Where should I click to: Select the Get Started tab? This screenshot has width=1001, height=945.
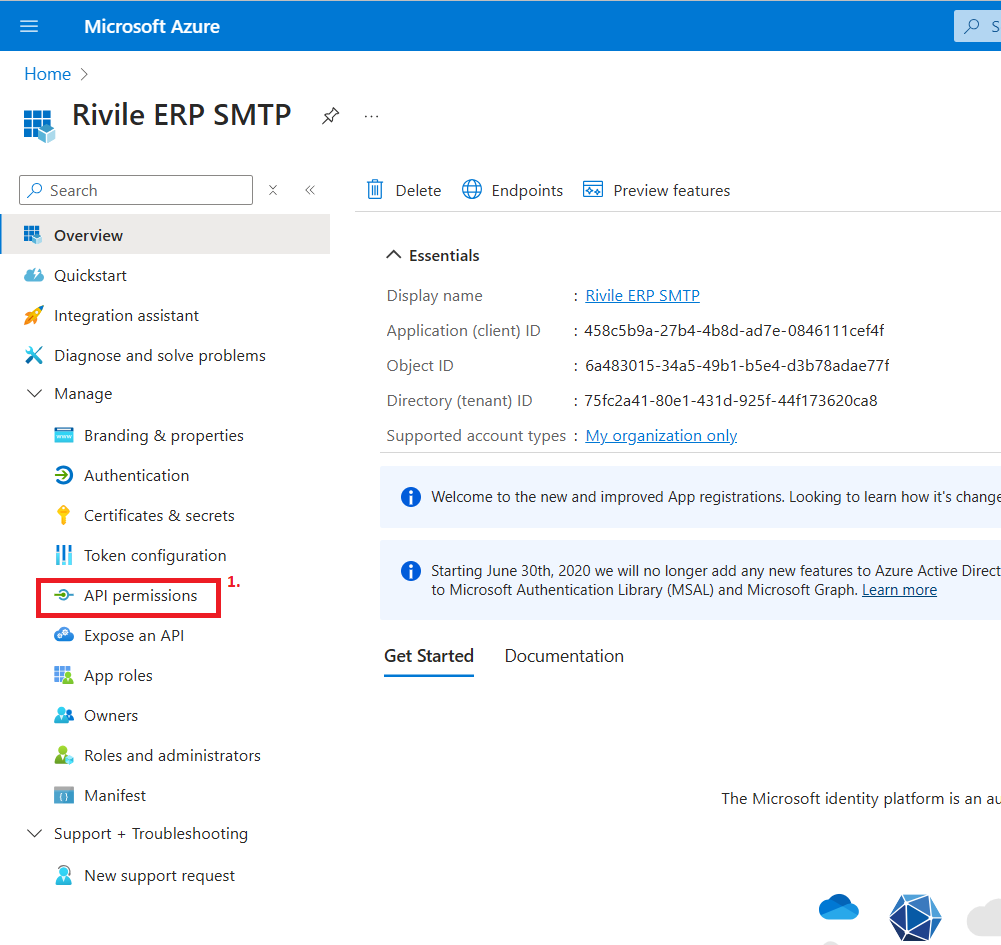(x=429, y=656)
